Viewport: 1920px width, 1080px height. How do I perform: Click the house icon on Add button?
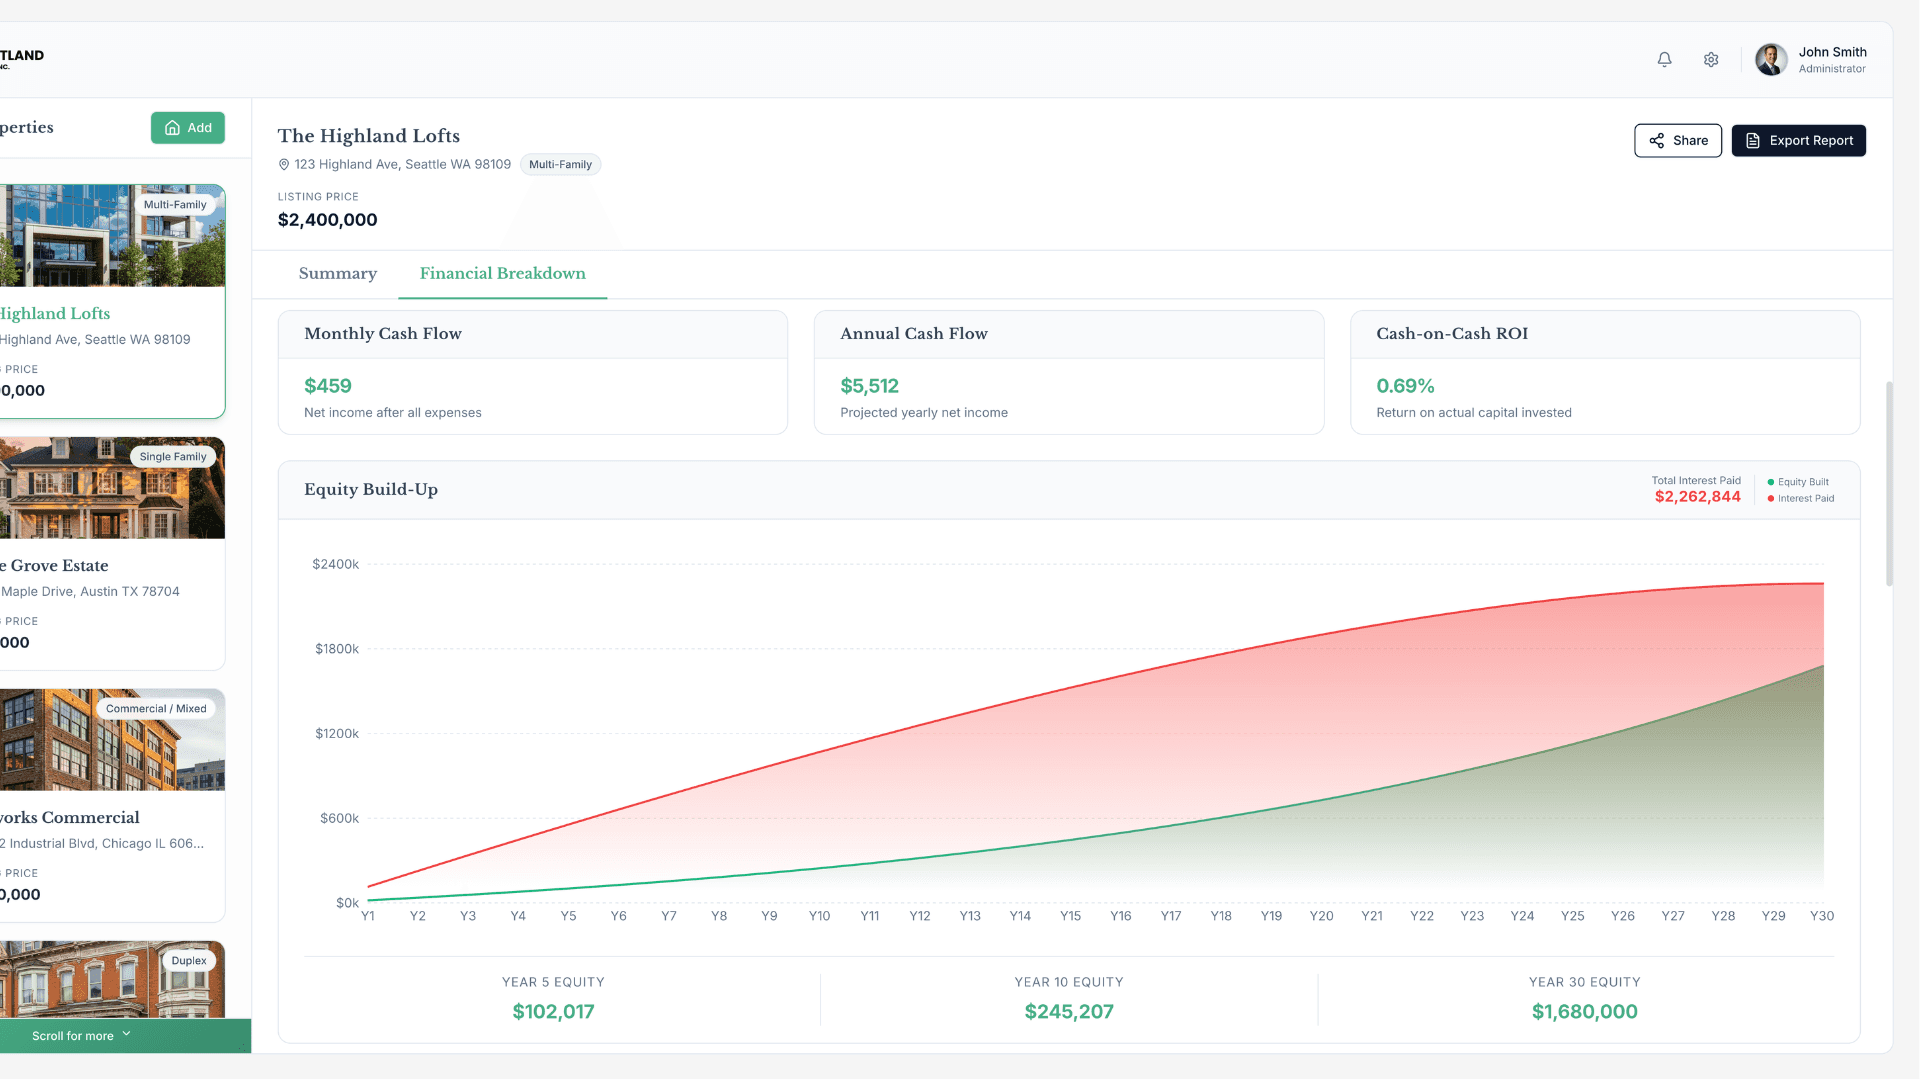click(172, 128)
